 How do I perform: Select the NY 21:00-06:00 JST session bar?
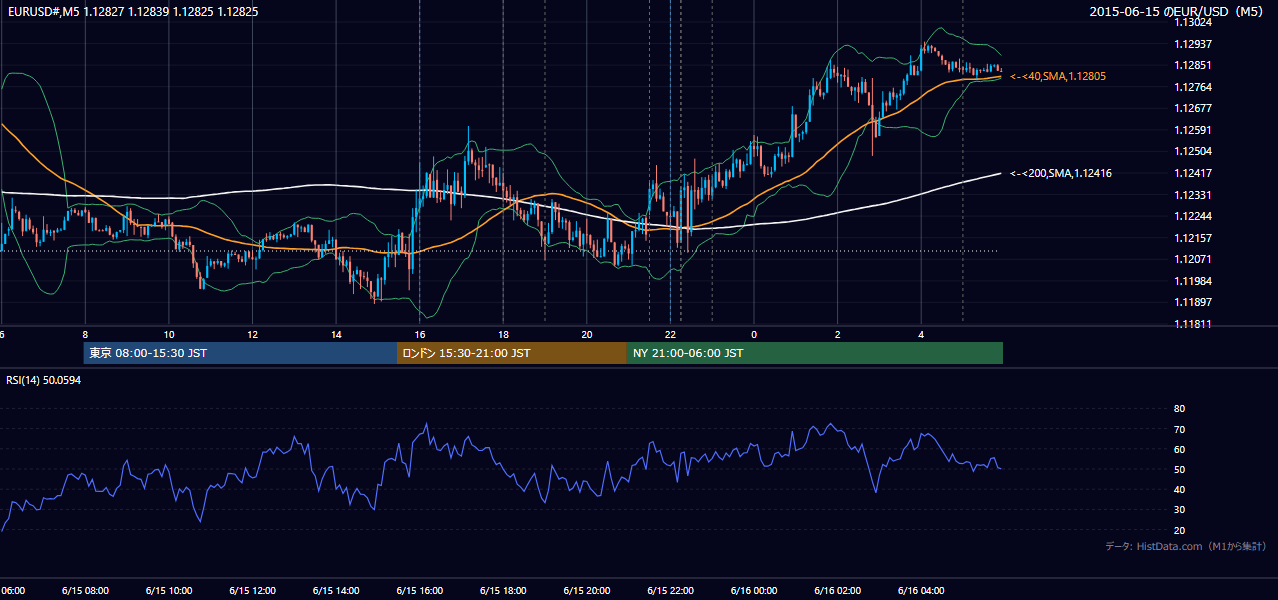click(x=815, y=353)
